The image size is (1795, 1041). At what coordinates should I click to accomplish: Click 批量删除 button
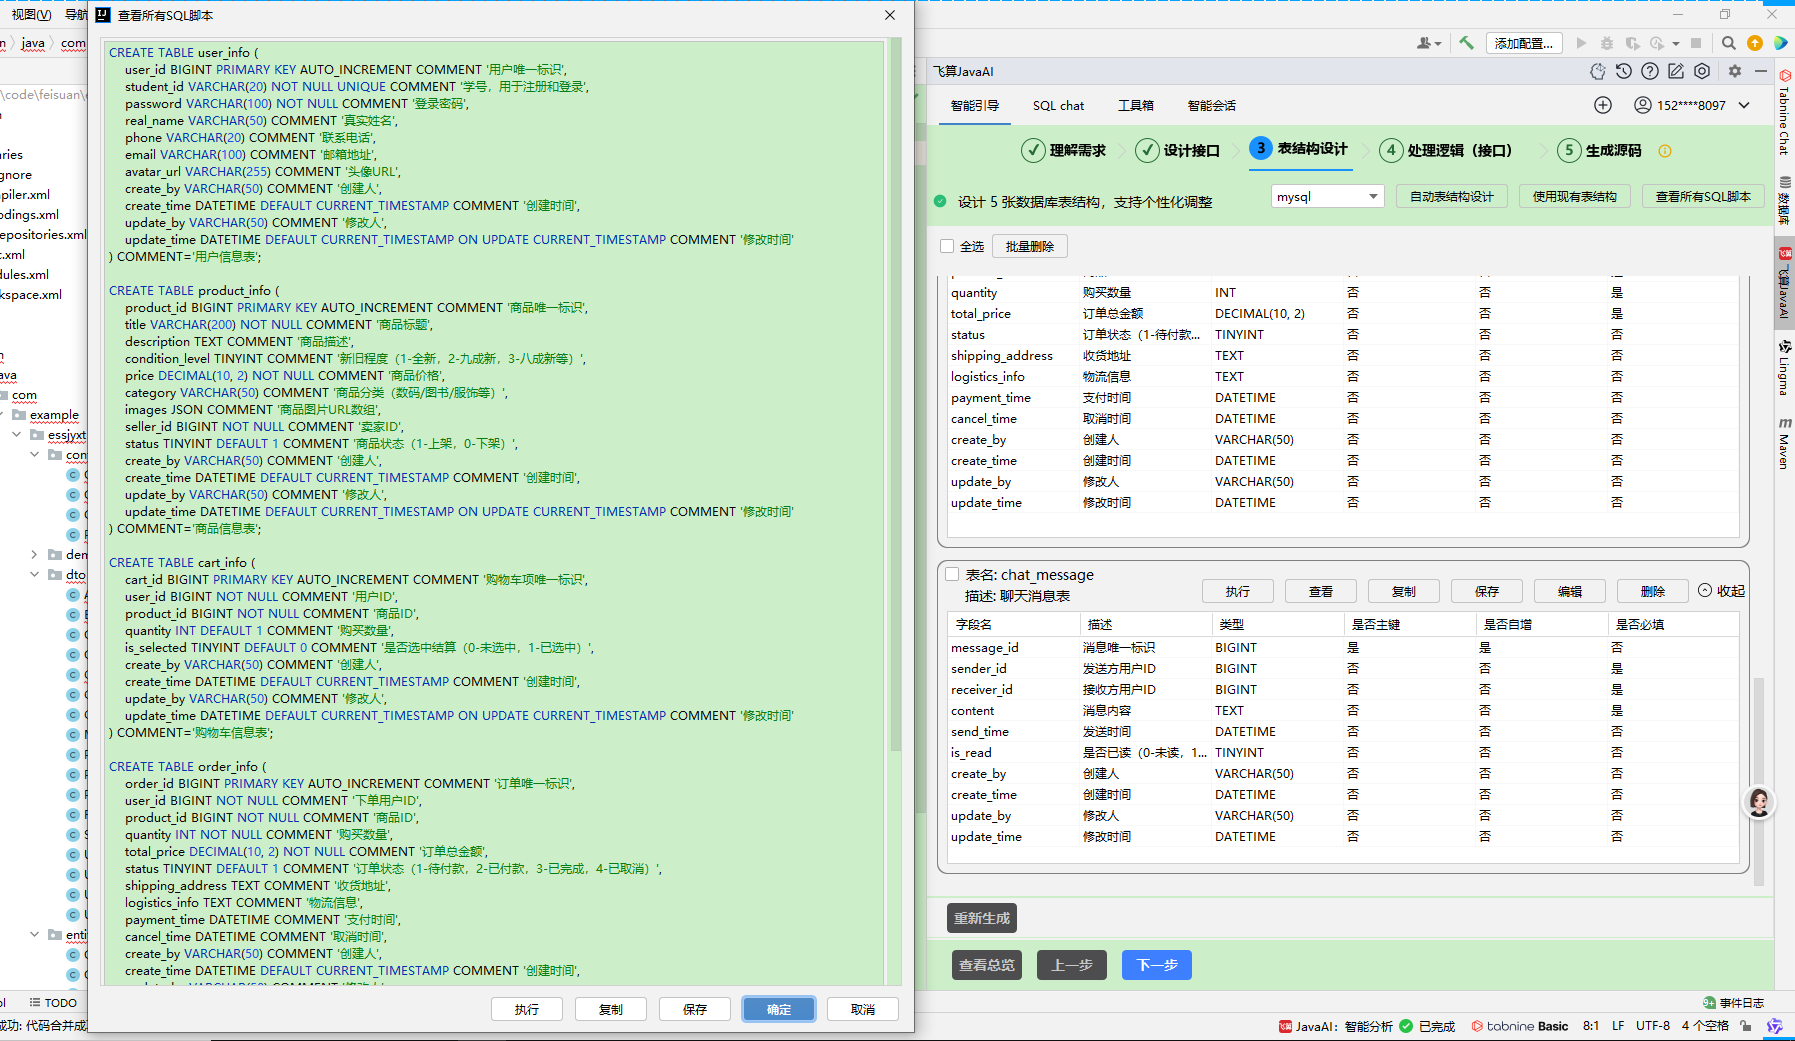click(1030, 246)
